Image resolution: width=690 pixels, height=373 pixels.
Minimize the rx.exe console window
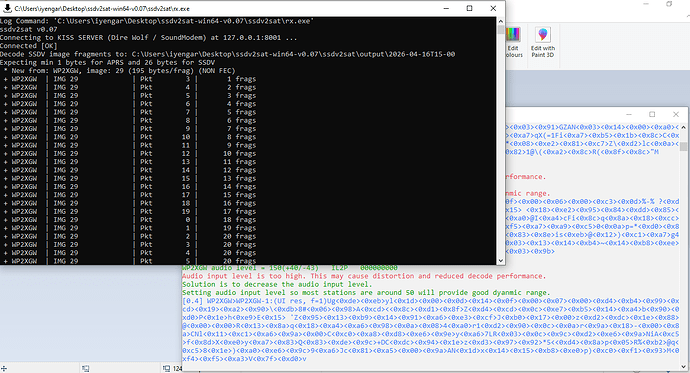point(446,8)
